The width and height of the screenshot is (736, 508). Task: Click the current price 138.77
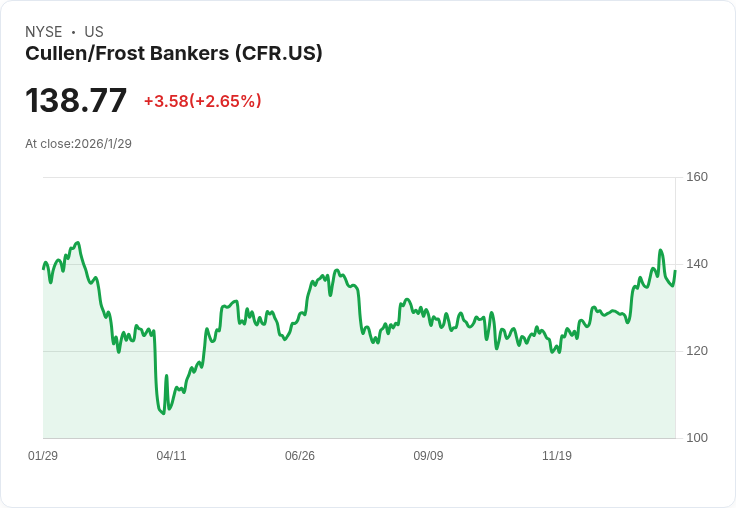pos(76,101)
